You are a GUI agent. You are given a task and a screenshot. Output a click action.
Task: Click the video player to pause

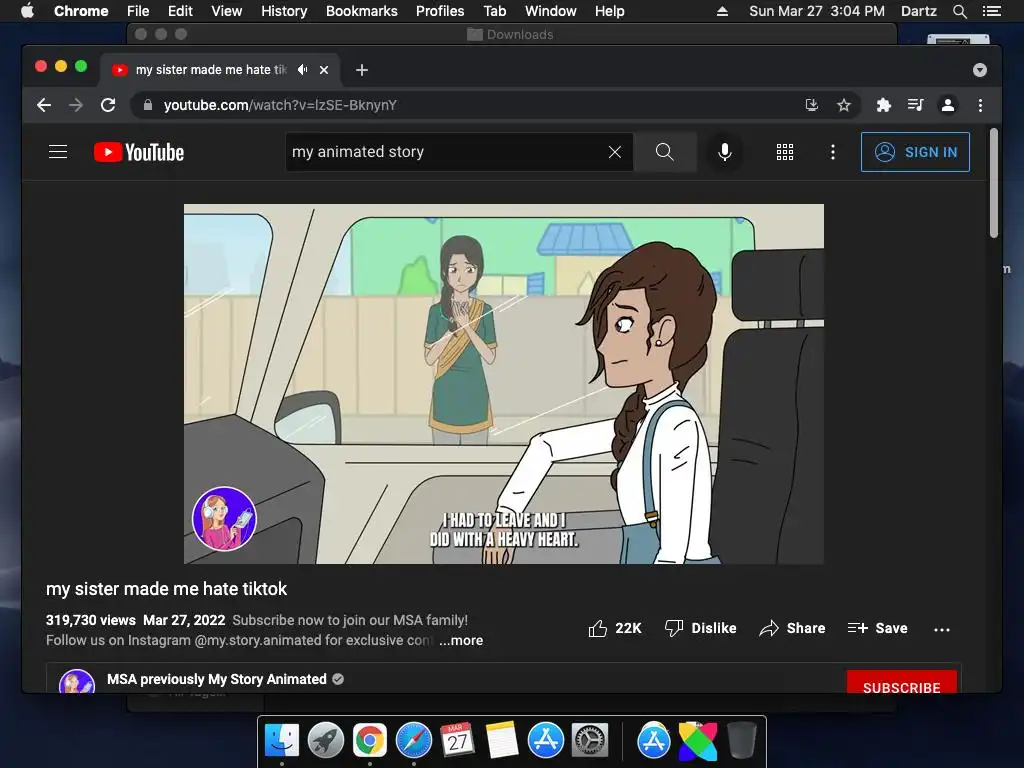pyautogui.click(x=504, y=384)
